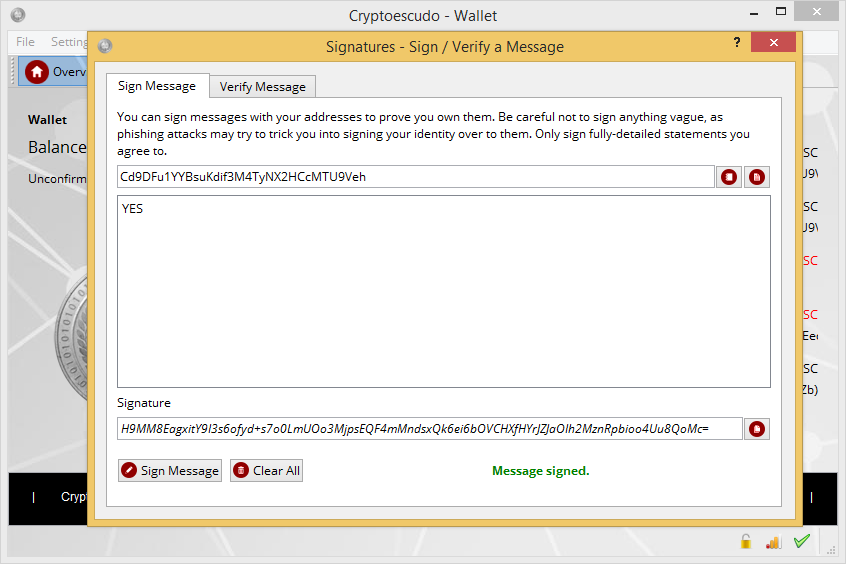
Task: Copy signature using icon beside signature field
Action: click(757, 429)
